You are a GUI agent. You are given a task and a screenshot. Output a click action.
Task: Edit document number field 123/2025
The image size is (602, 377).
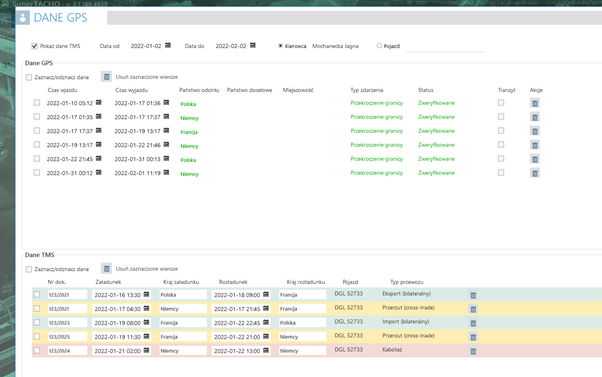(68, 337)
